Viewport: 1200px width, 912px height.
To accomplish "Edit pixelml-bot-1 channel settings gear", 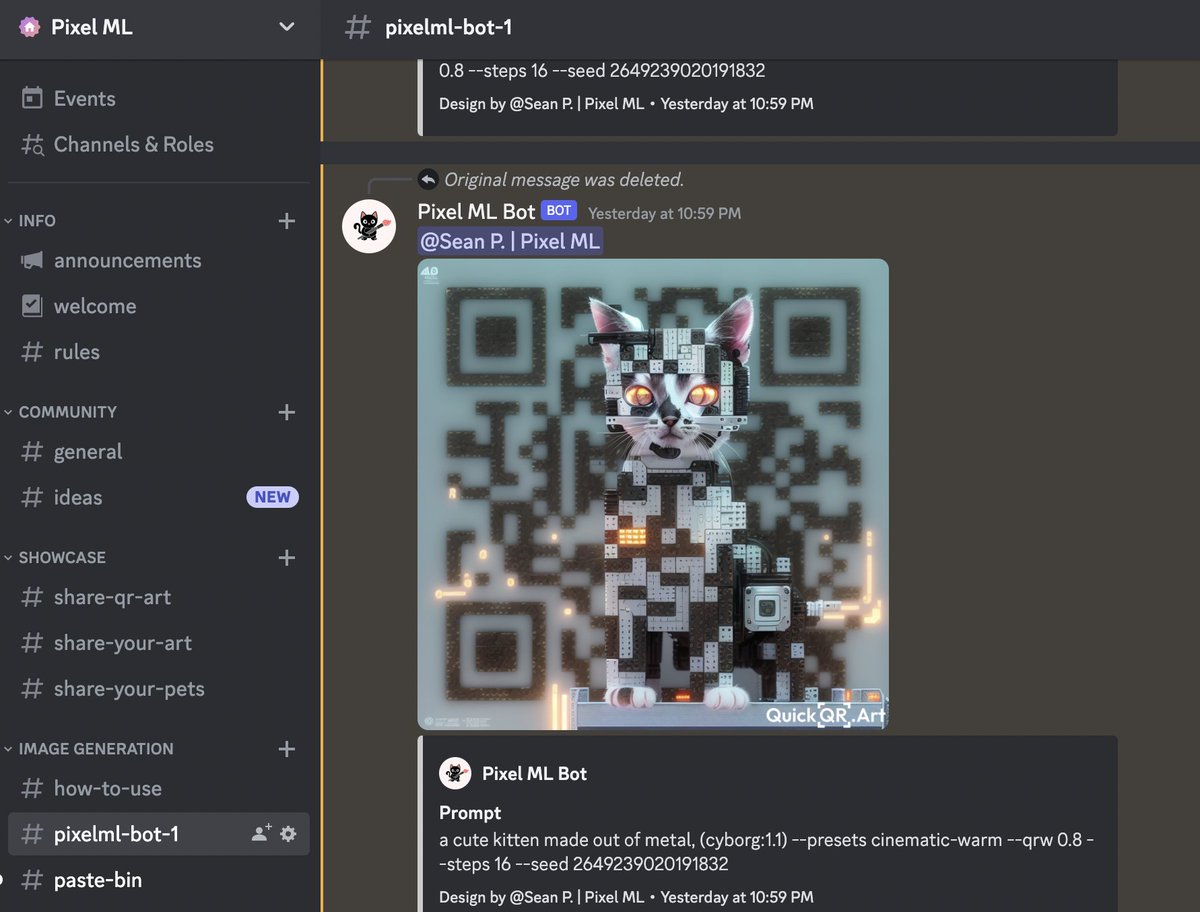I will pos(288,833).
